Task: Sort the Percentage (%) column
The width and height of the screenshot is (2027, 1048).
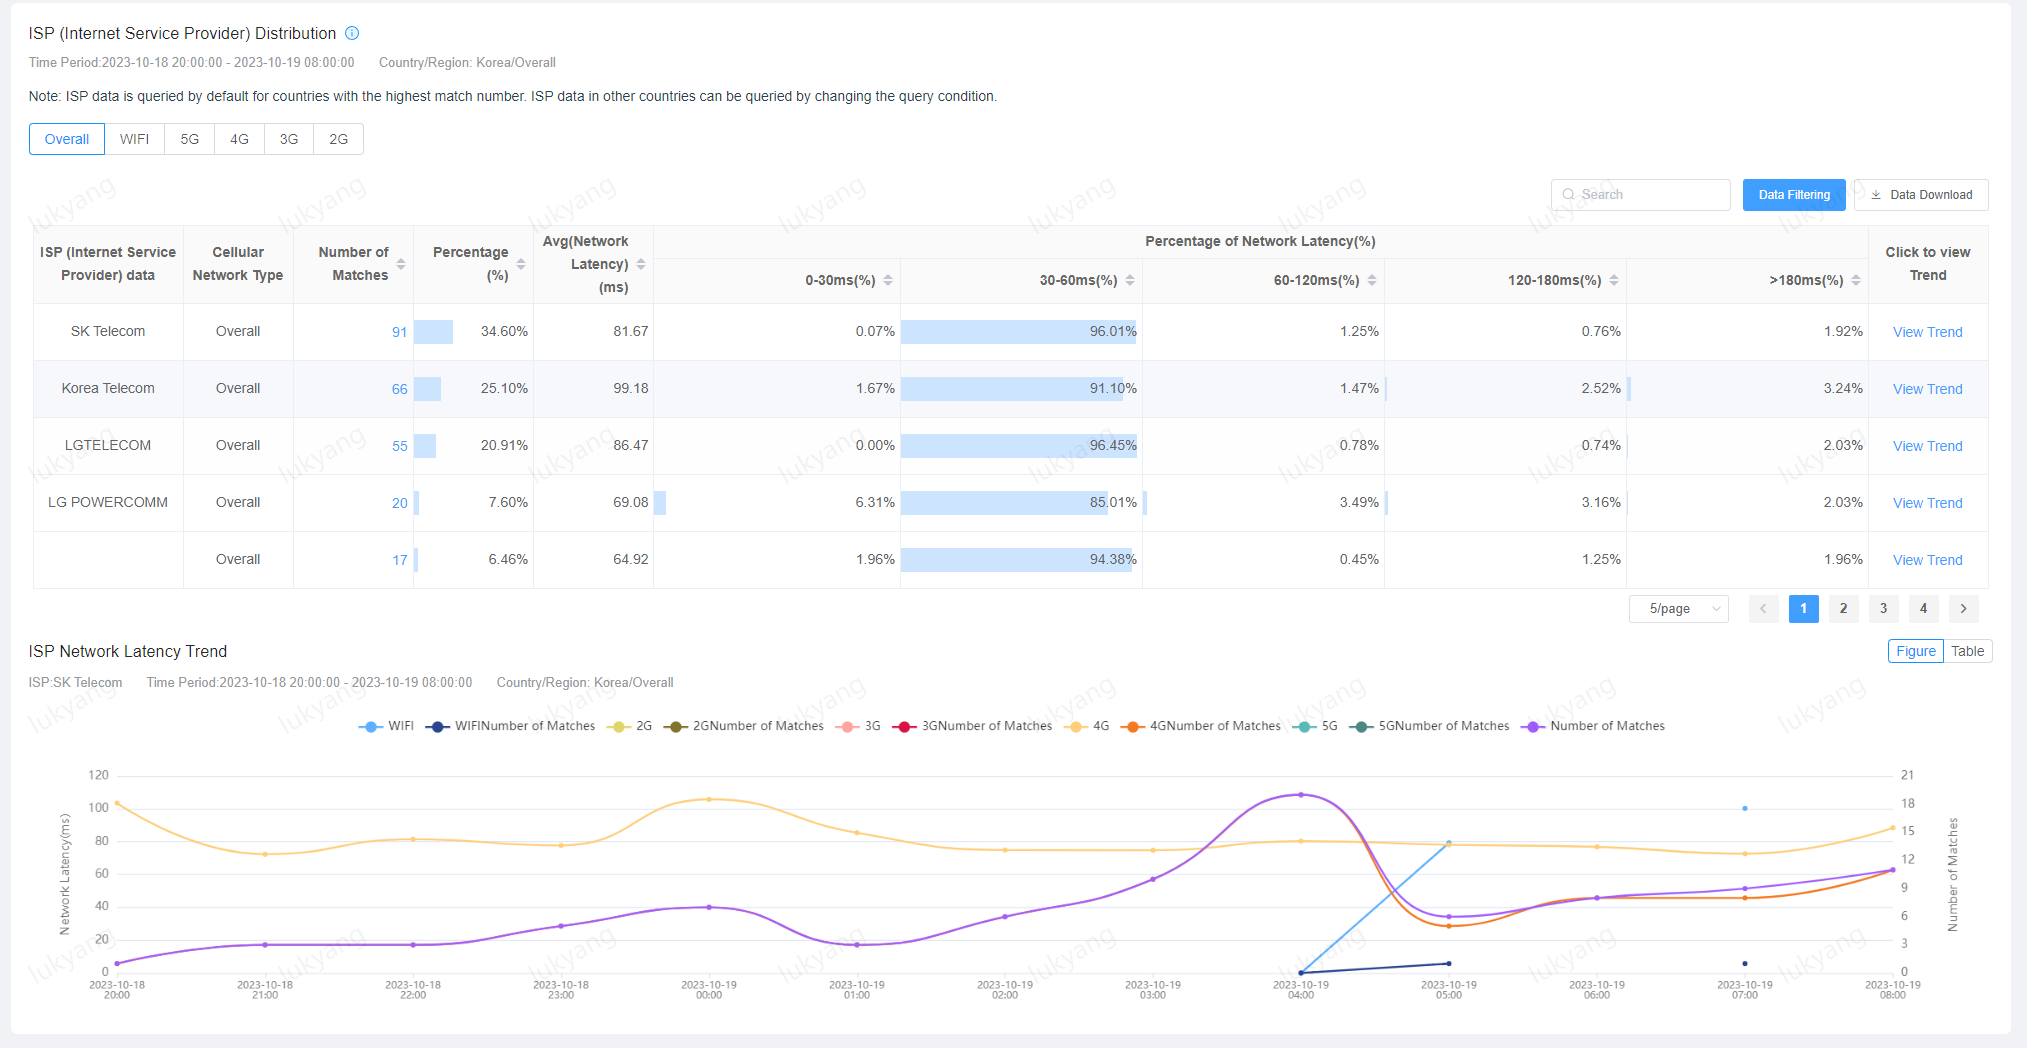Action: point(520,264)
